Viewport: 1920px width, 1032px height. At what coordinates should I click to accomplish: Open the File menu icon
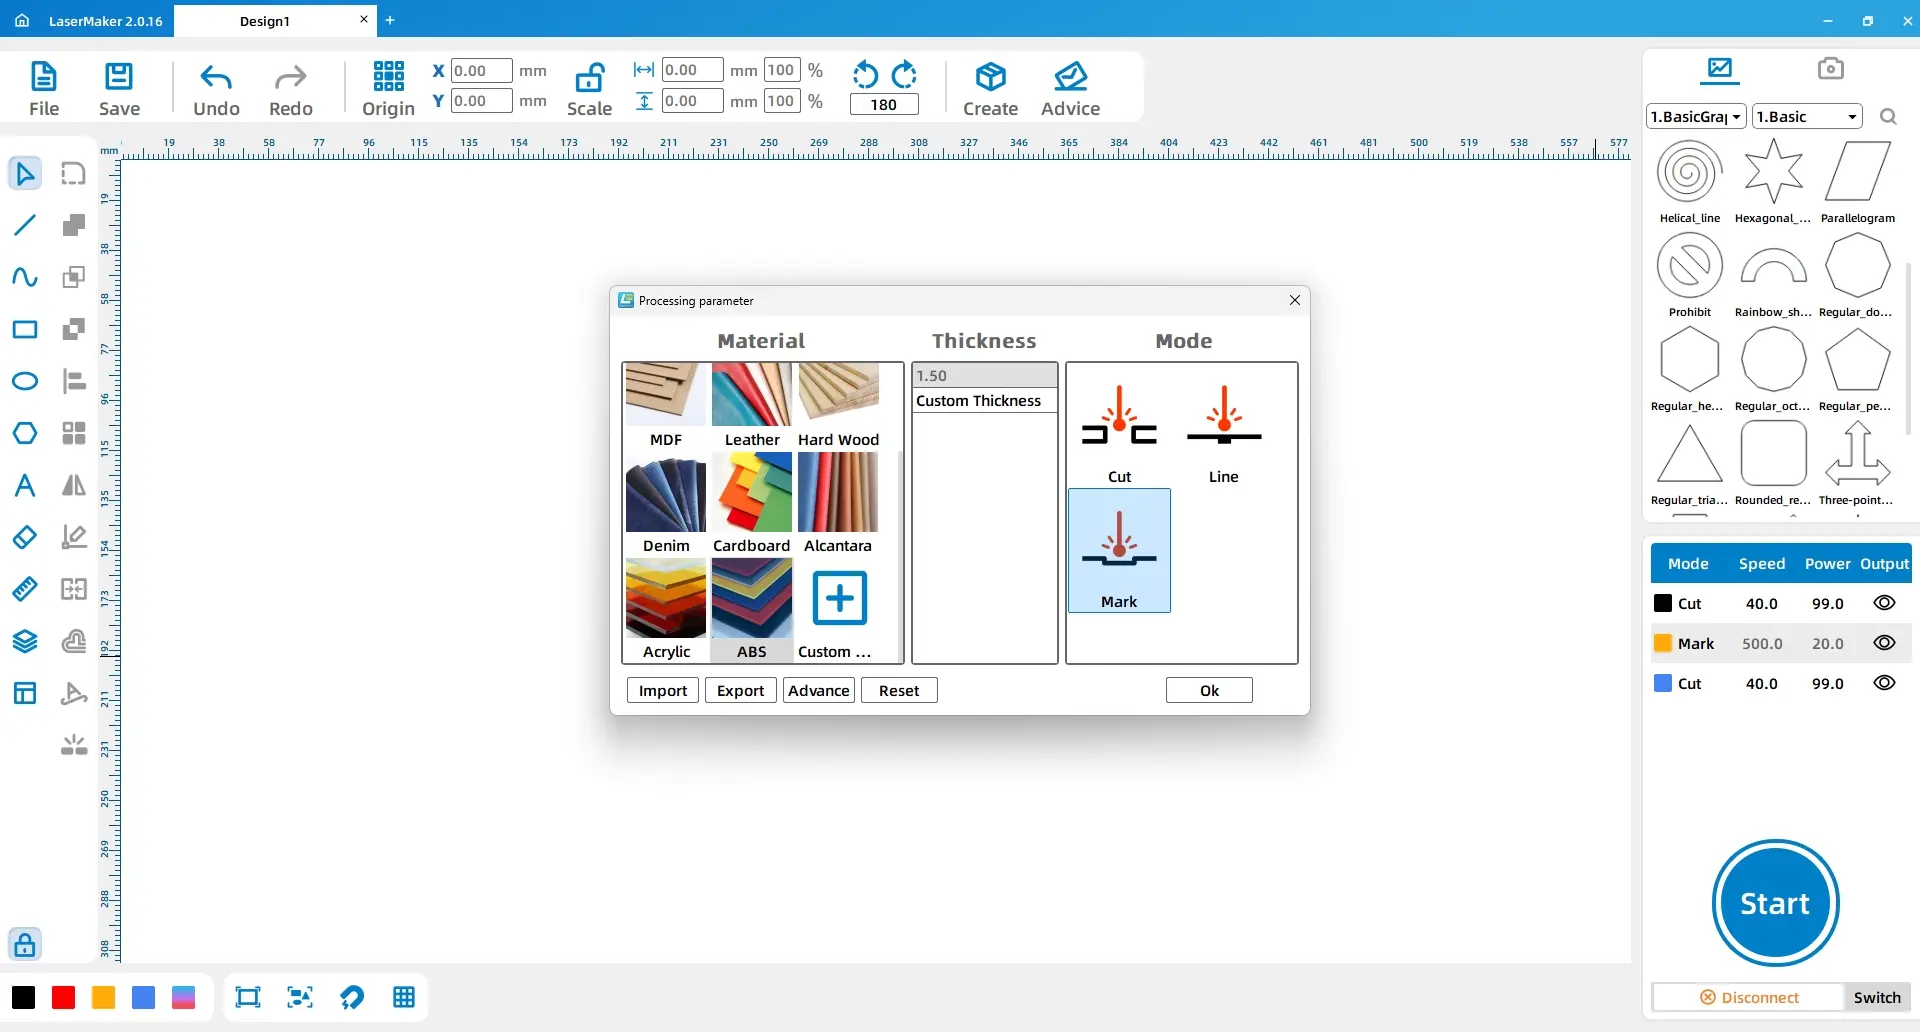tap(44, 77)
